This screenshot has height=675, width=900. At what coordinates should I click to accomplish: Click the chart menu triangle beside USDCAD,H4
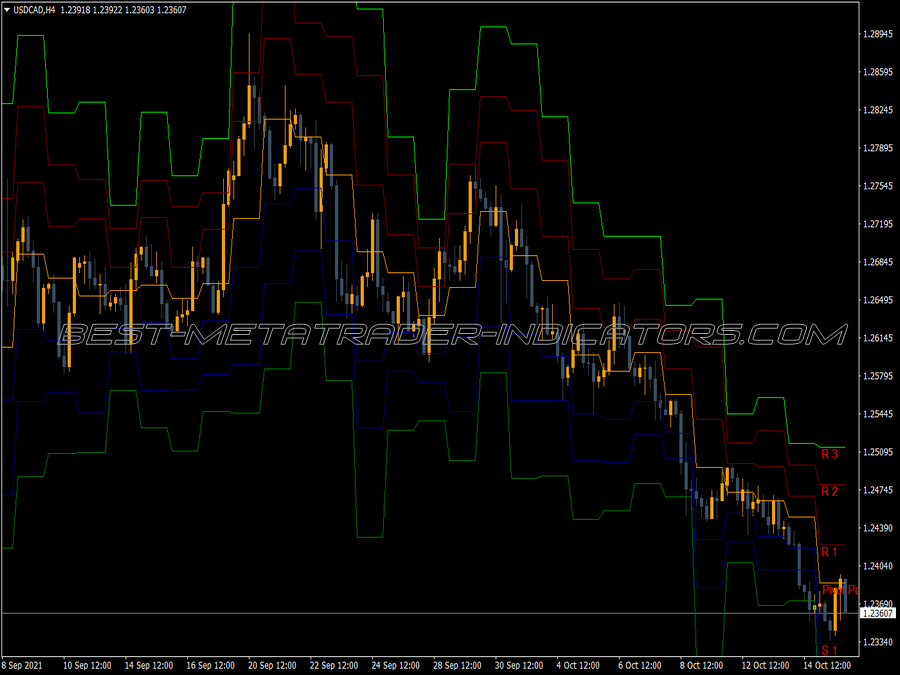[x=7, y=10]
